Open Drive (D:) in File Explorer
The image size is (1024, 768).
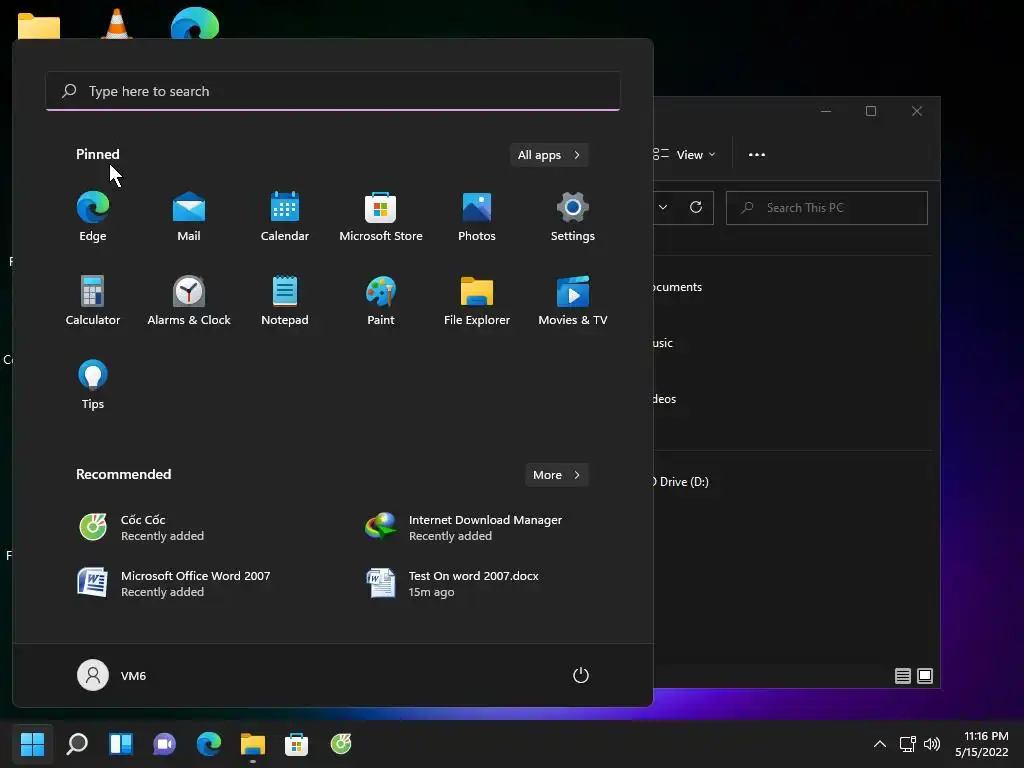(x=680, y=482)
